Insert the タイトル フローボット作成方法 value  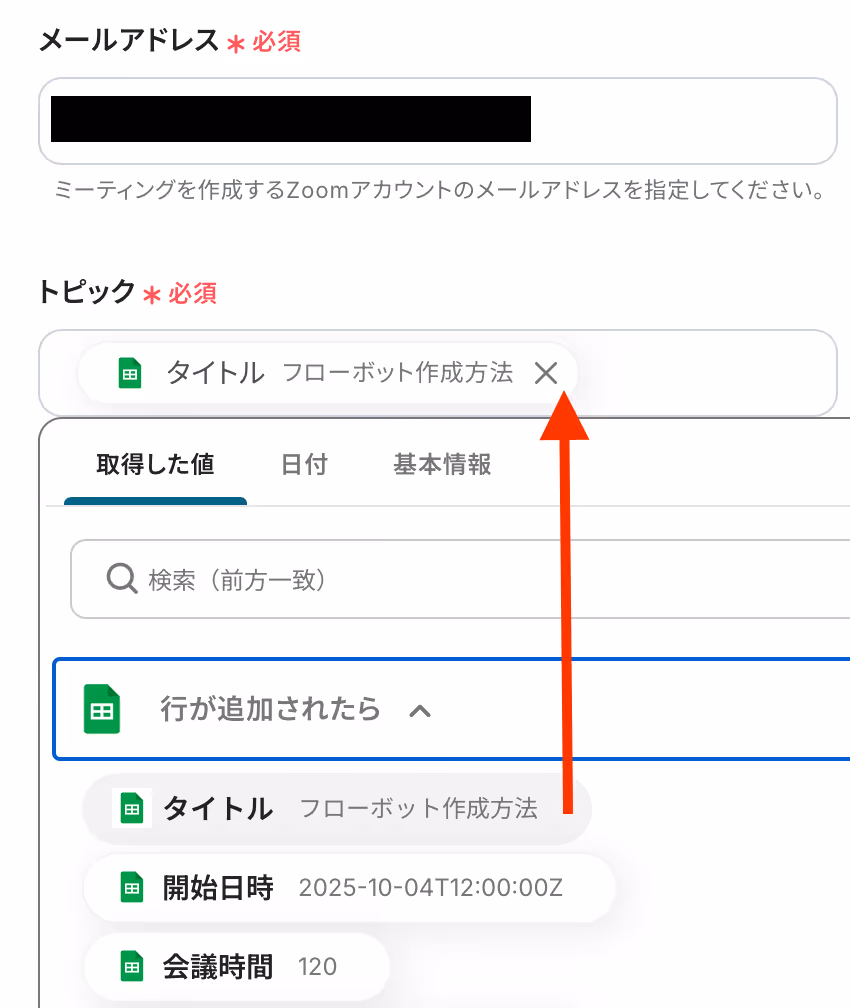point(338,809)
